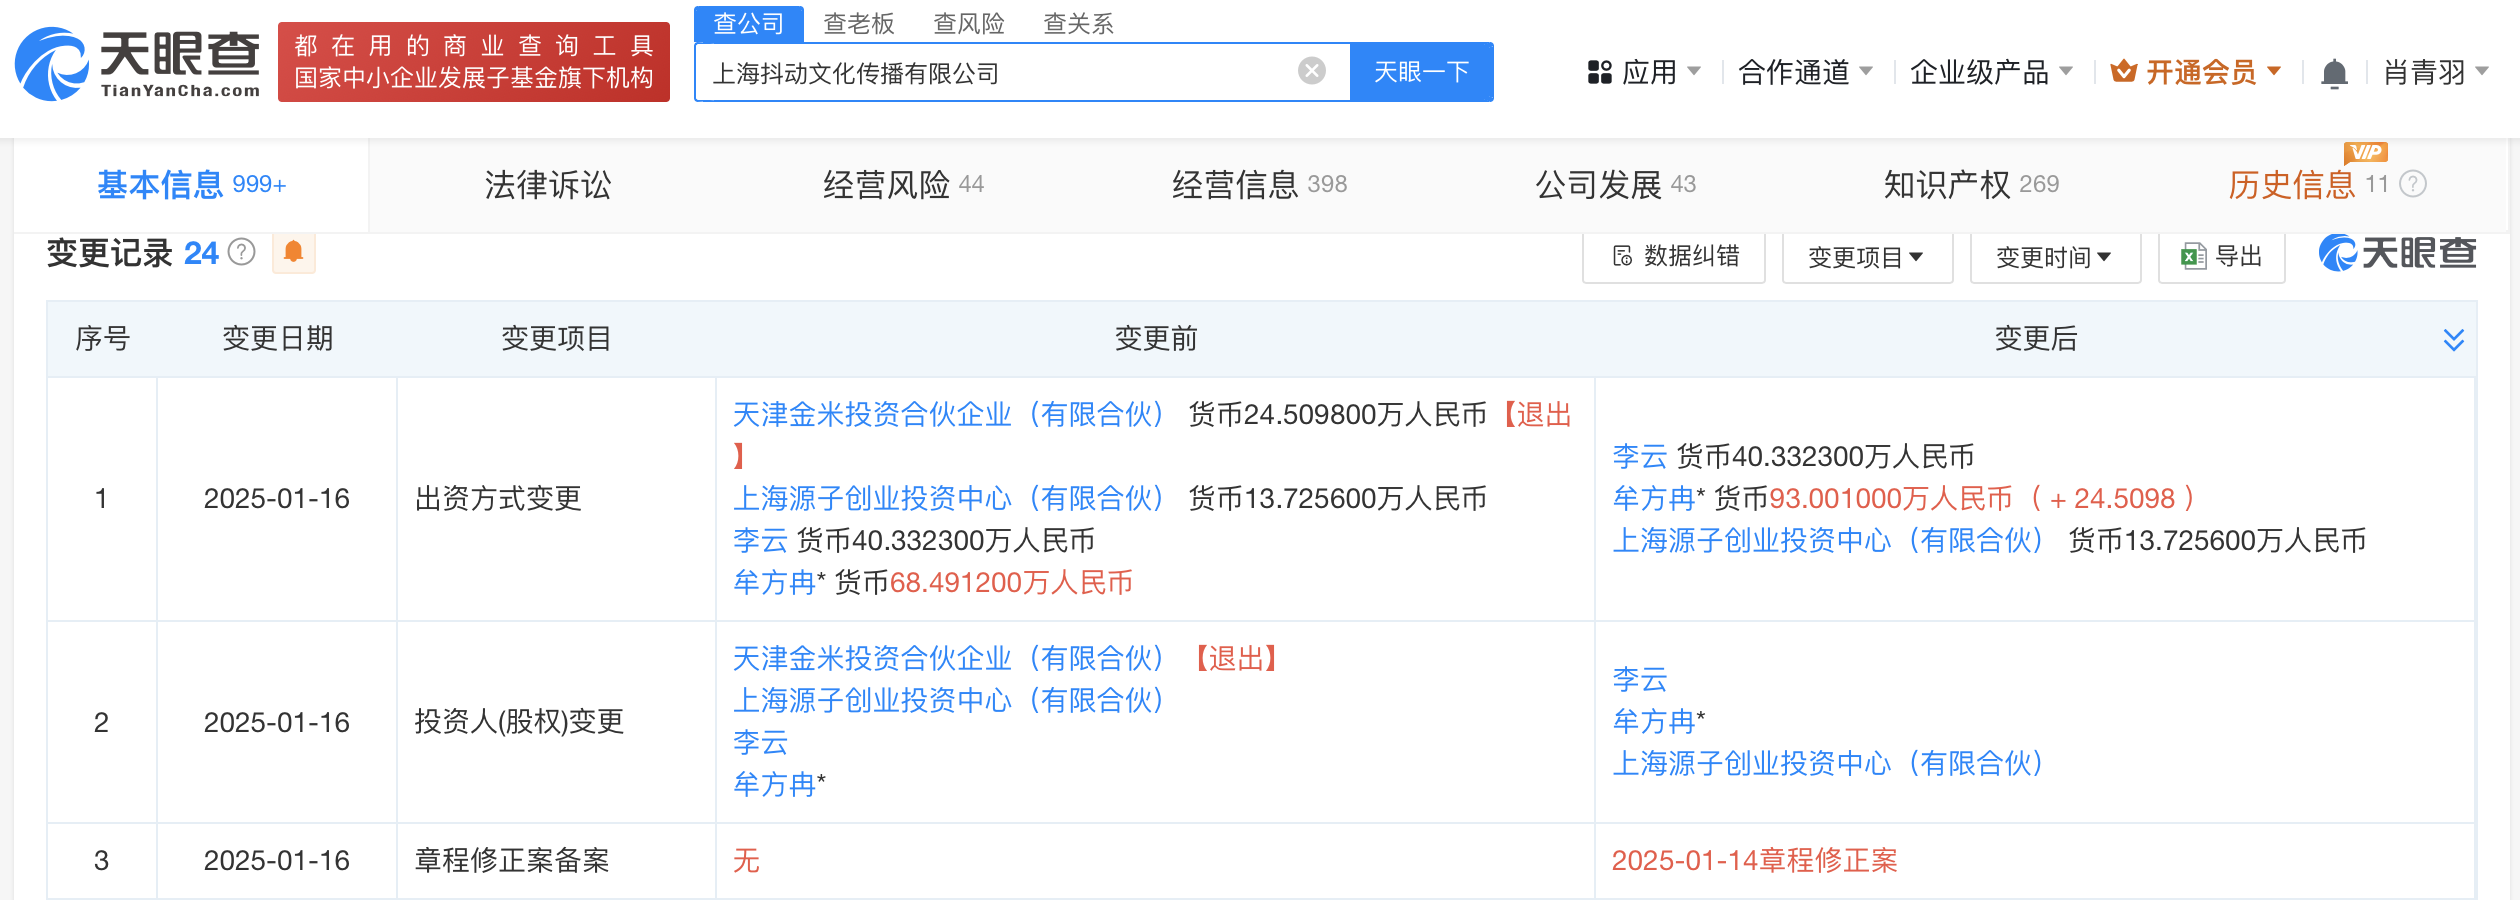Switch to the 查关系 search tab
This screenshot has height=900, width=2520.
pyautogui.click(x=1079, y=23)
